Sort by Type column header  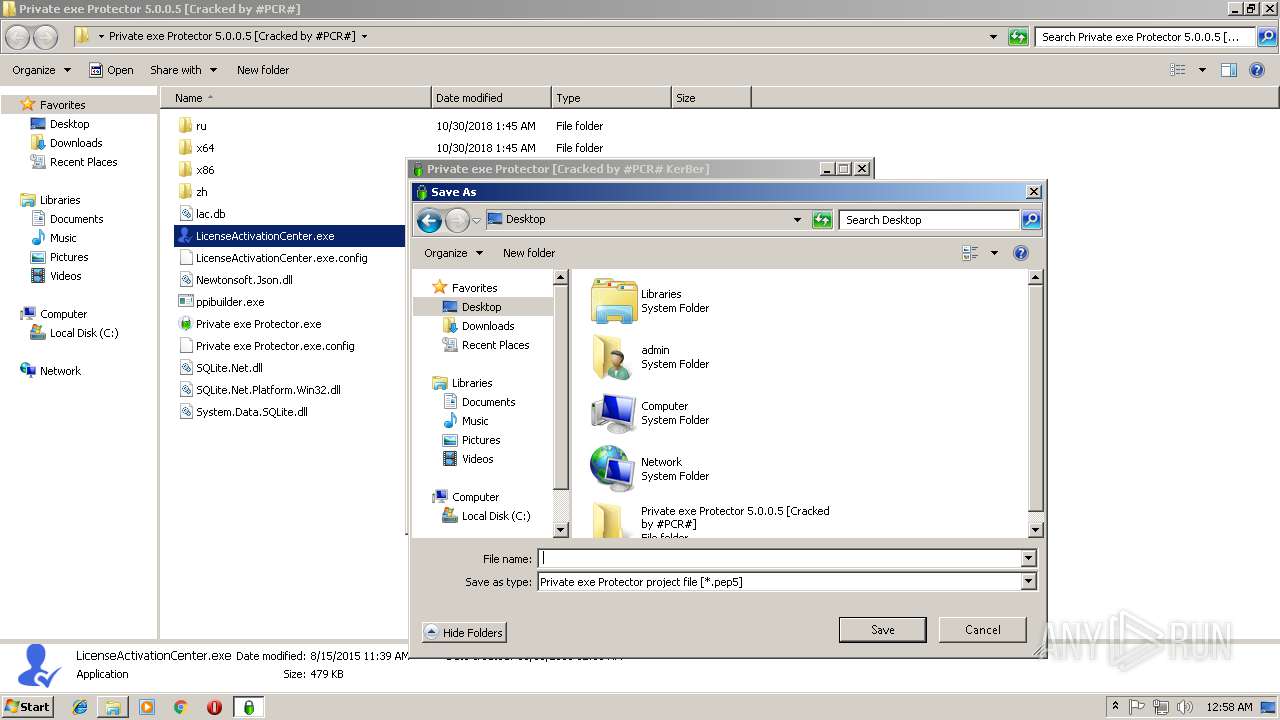coord(611,98)
